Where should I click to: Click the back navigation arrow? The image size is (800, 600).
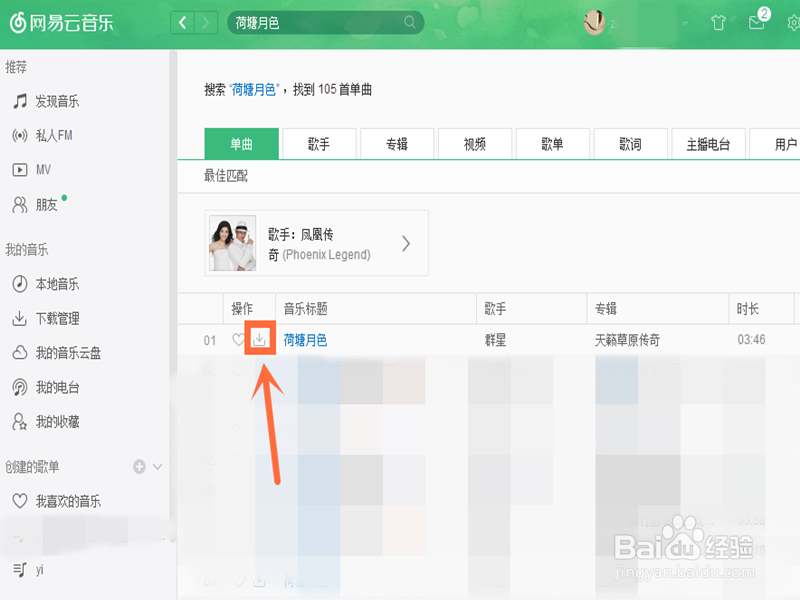pyautogui.click(x=182, y=21)
